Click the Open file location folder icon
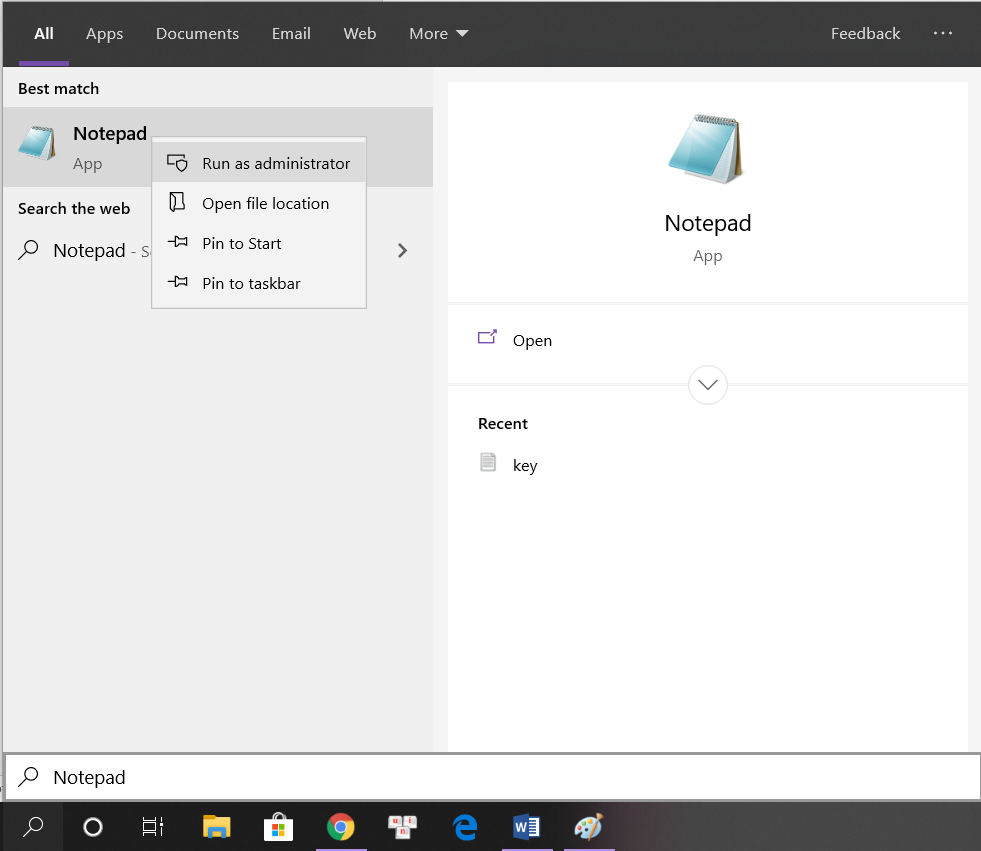Viewport: 981px width, 851px height. click(178, 201)
